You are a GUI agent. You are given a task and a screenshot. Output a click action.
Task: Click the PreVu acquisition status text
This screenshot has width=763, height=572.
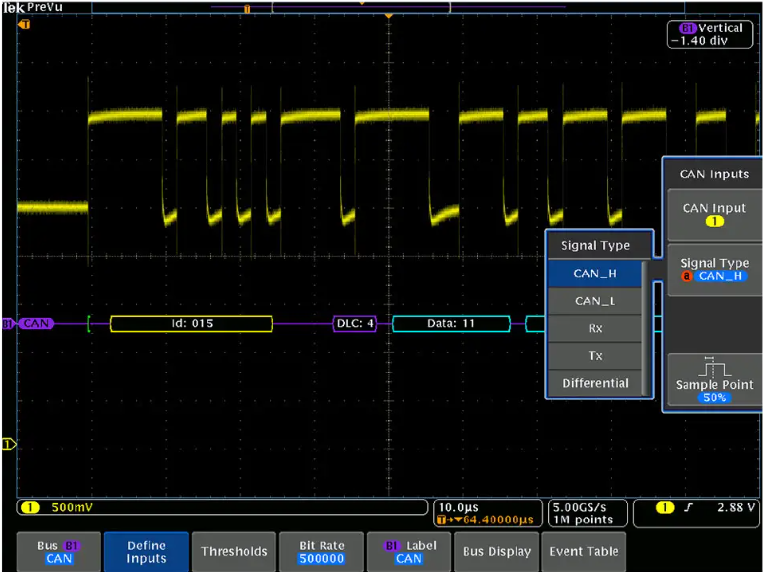45,7
